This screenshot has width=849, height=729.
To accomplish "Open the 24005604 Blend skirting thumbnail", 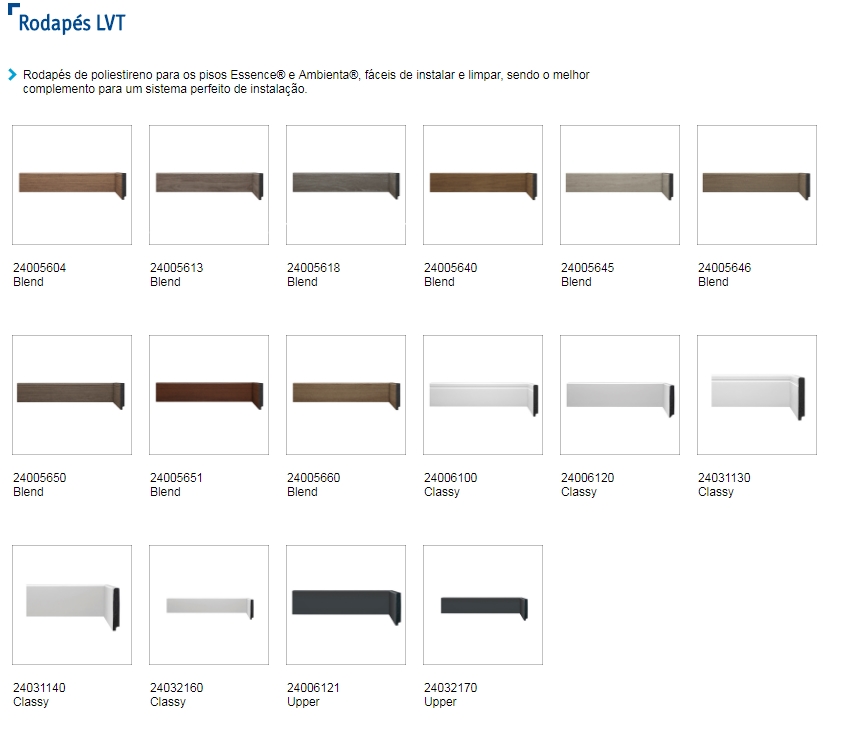I will point(72,185).
